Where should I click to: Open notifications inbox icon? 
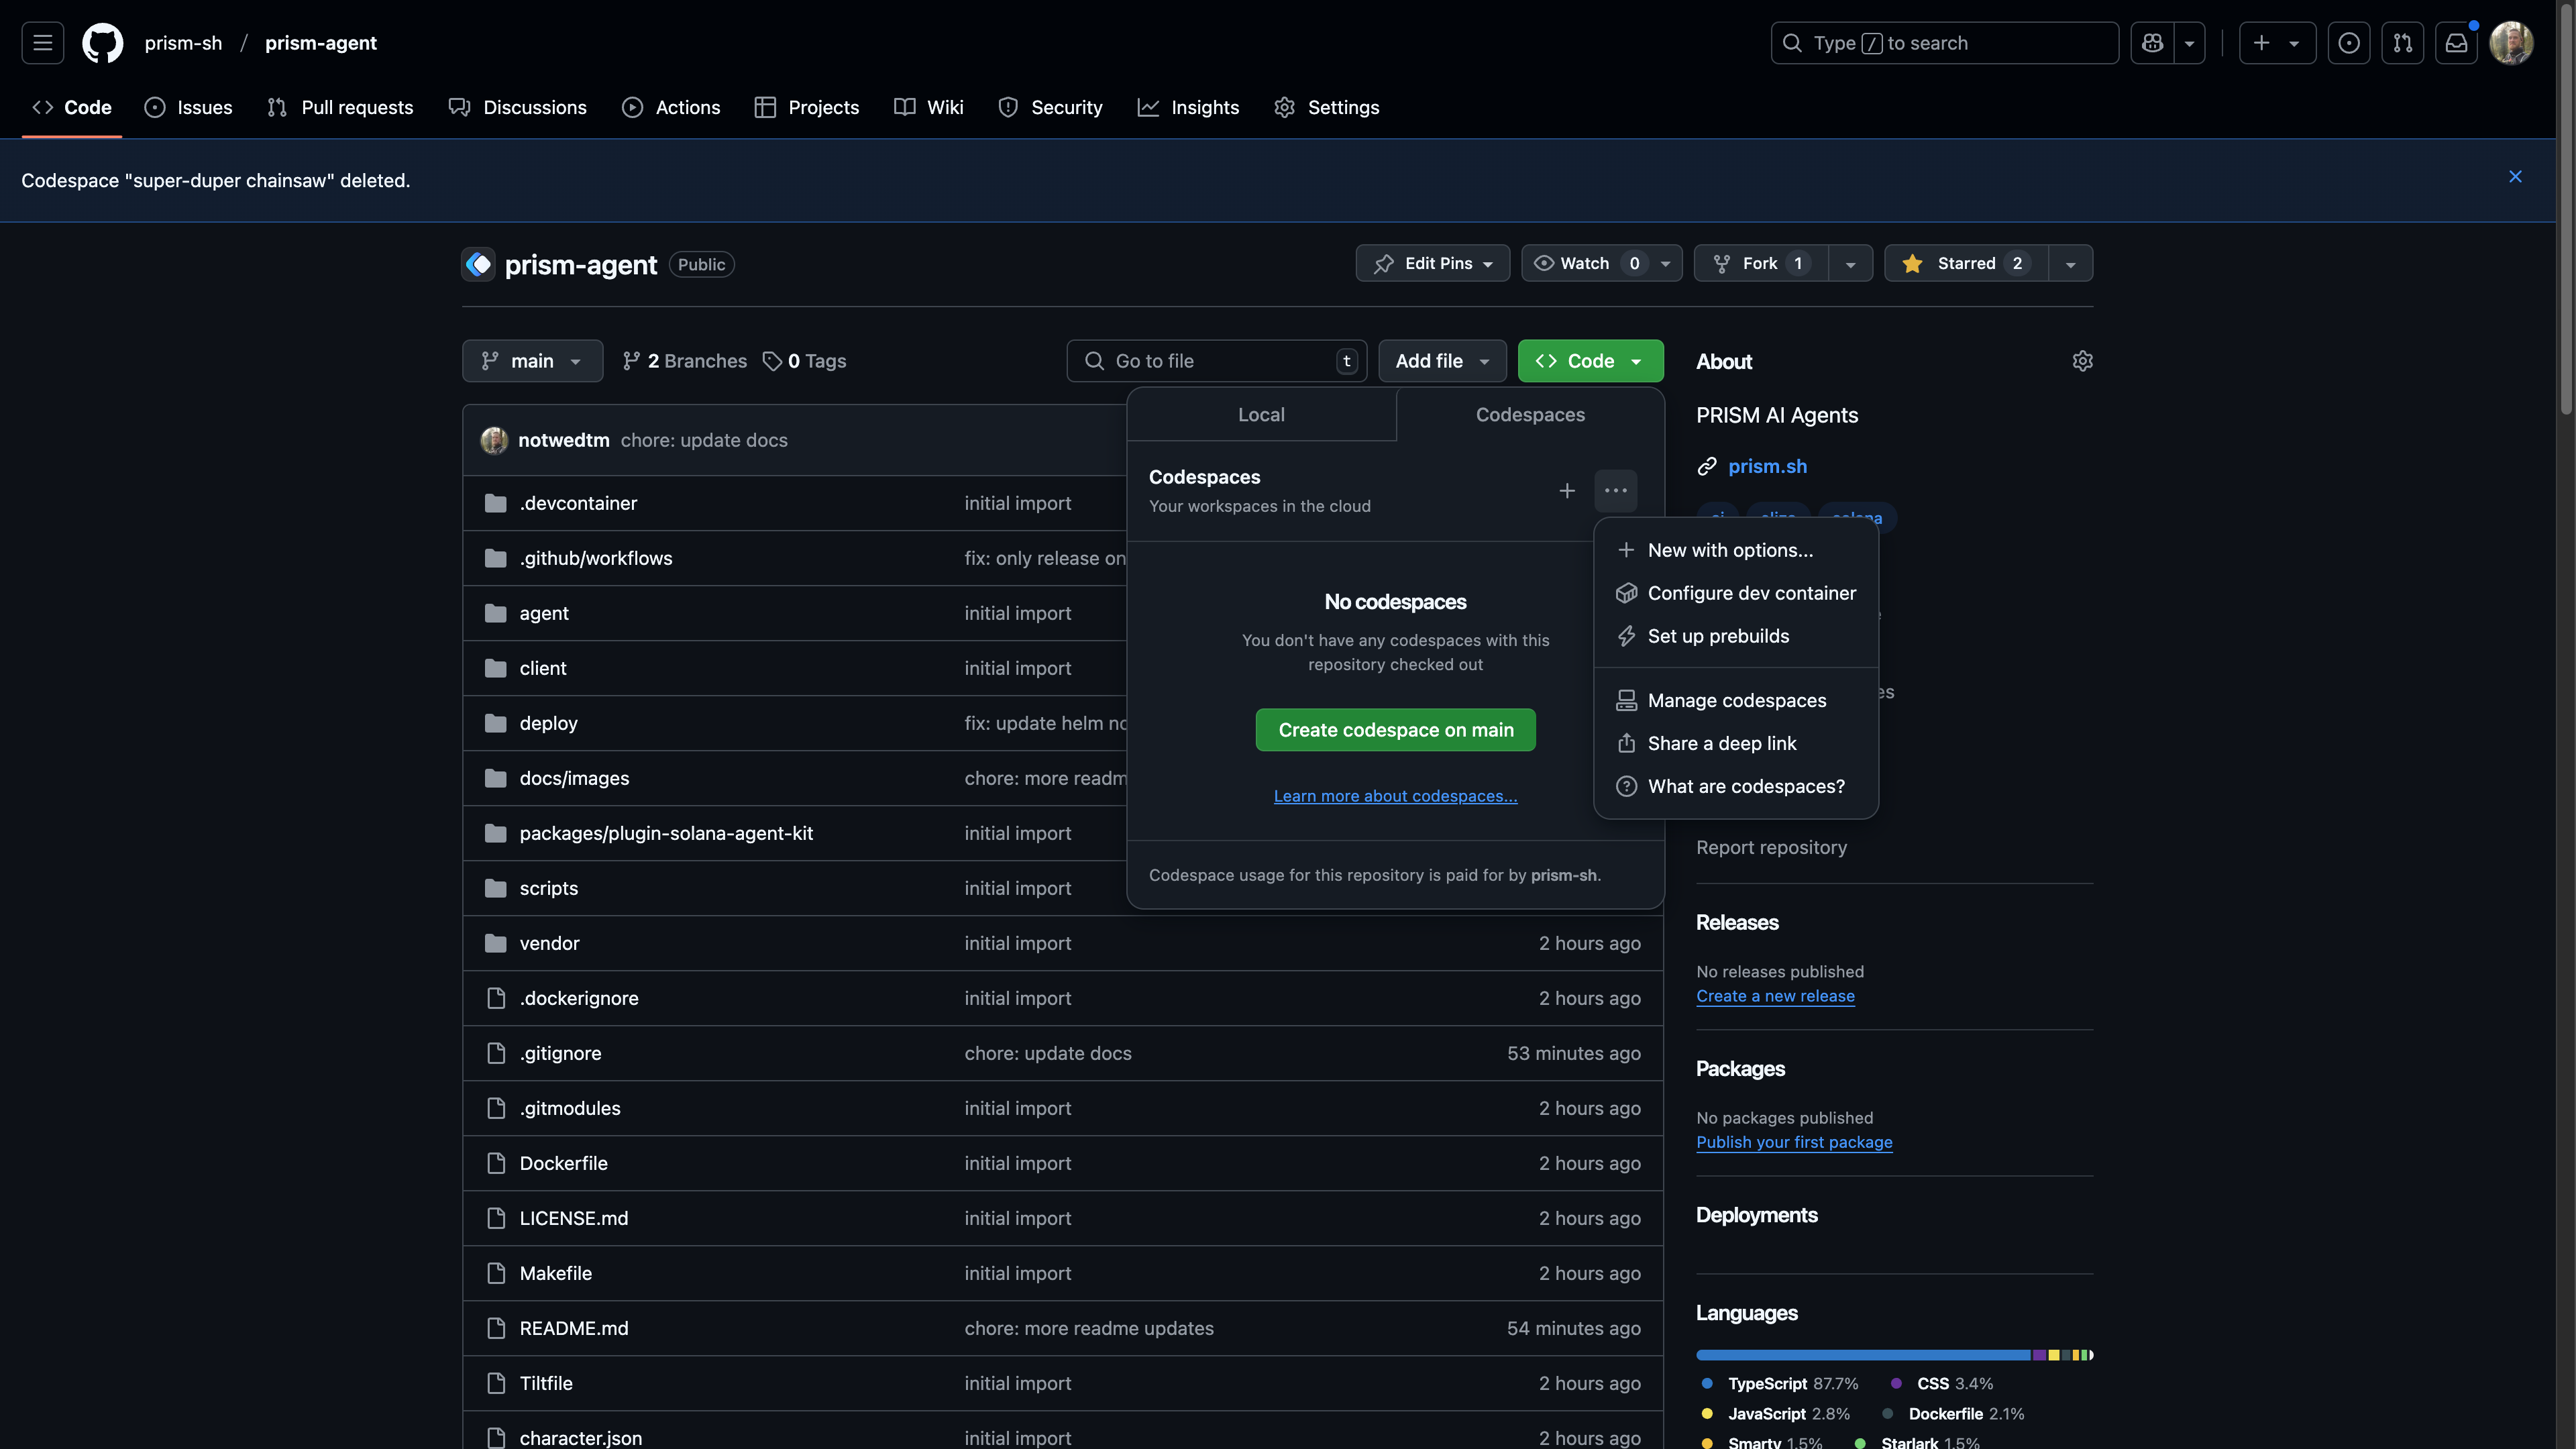click(x=2456, y=43)
